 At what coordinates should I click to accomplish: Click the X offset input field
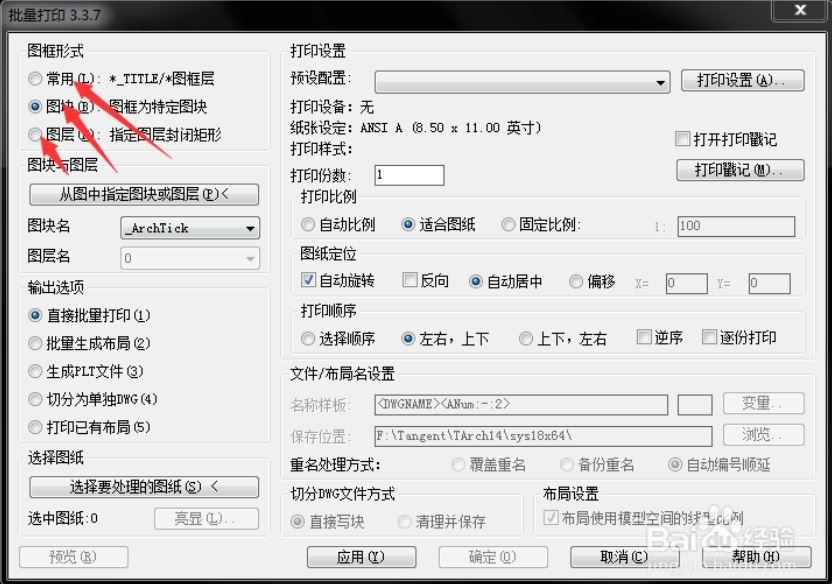click(x=687, y=283)
